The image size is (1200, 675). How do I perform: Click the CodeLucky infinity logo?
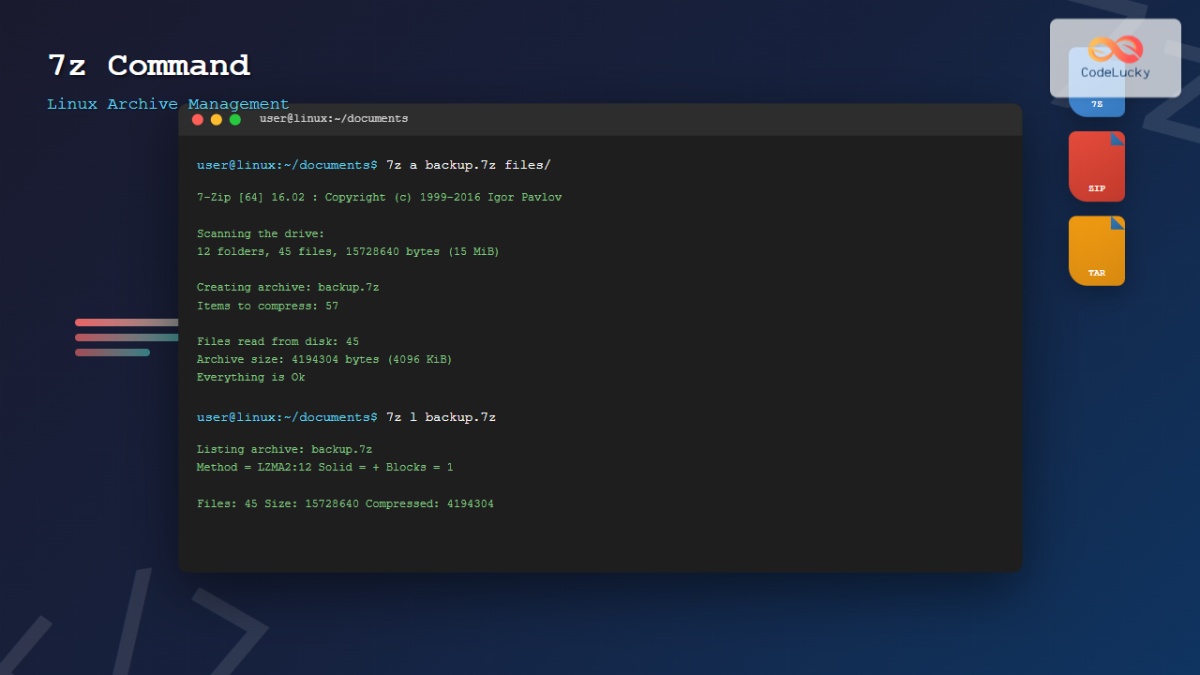[1114, 48]
